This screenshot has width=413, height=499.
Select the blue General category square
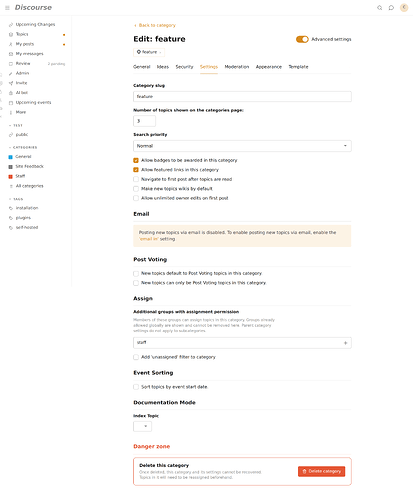(10, 157)
